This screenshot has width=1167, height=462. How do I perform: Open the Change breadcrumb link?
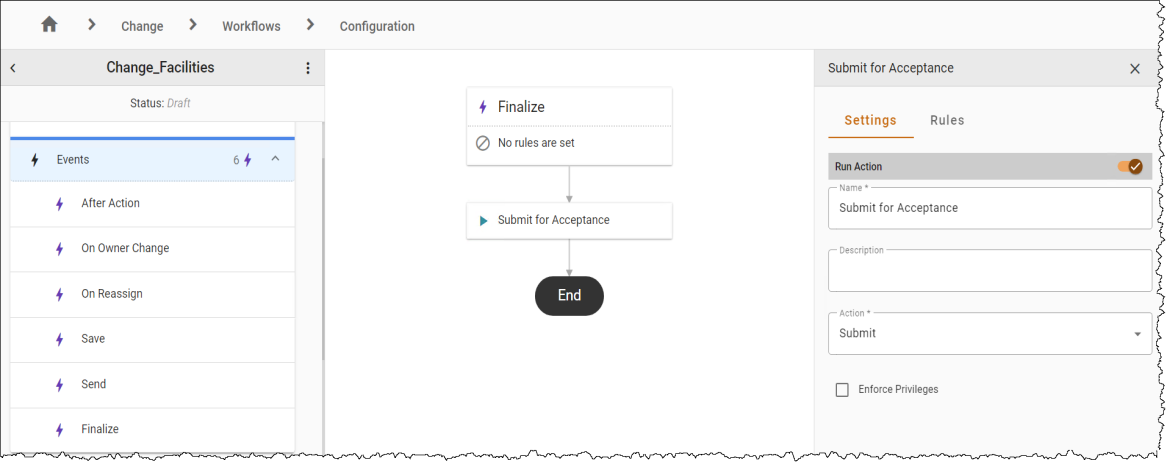click(x=142, y=26)
